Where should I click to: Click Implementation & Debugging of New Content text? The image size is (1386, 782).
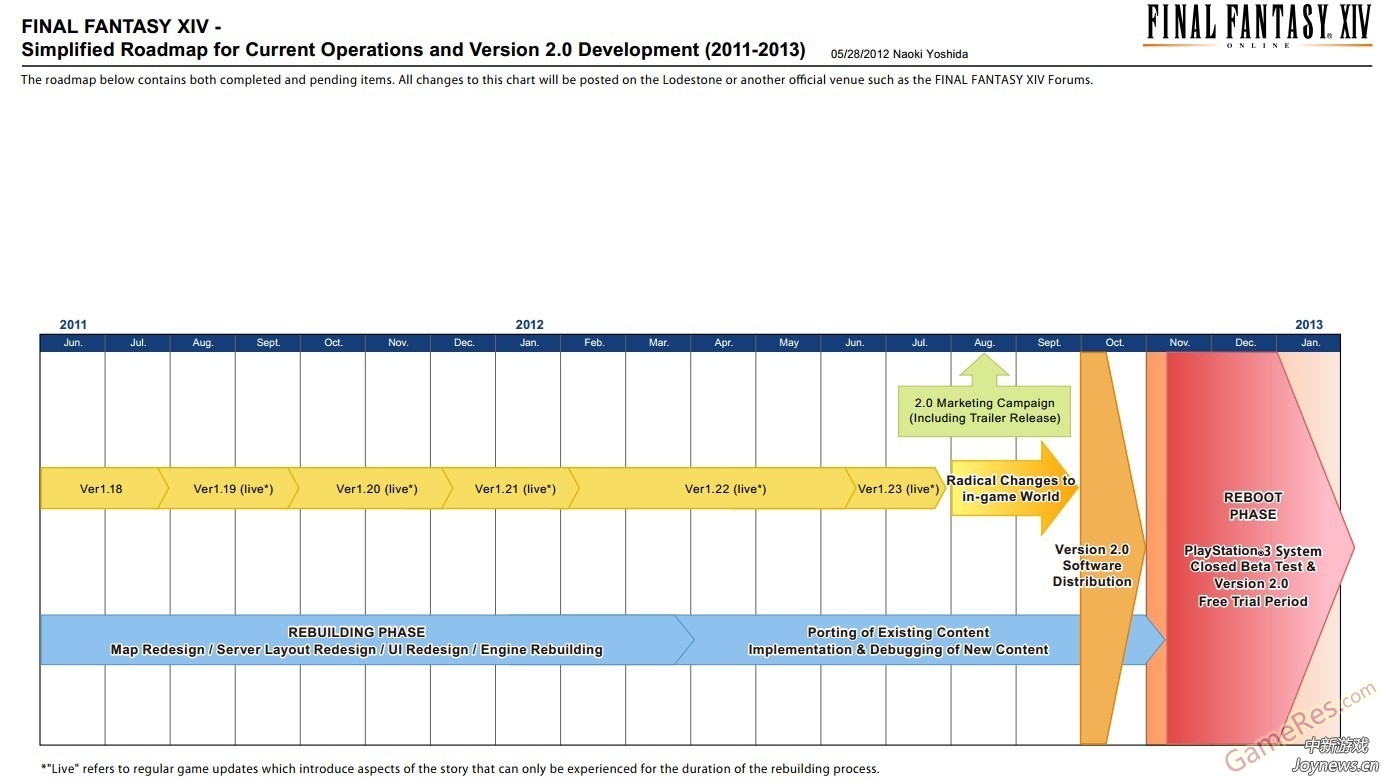[x=898, y=650]
